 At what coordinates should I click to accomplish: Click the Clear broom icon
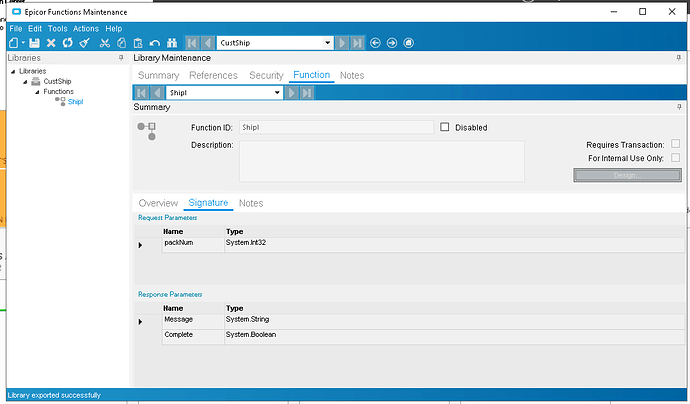pyautogui.click(x=84, y=43)
